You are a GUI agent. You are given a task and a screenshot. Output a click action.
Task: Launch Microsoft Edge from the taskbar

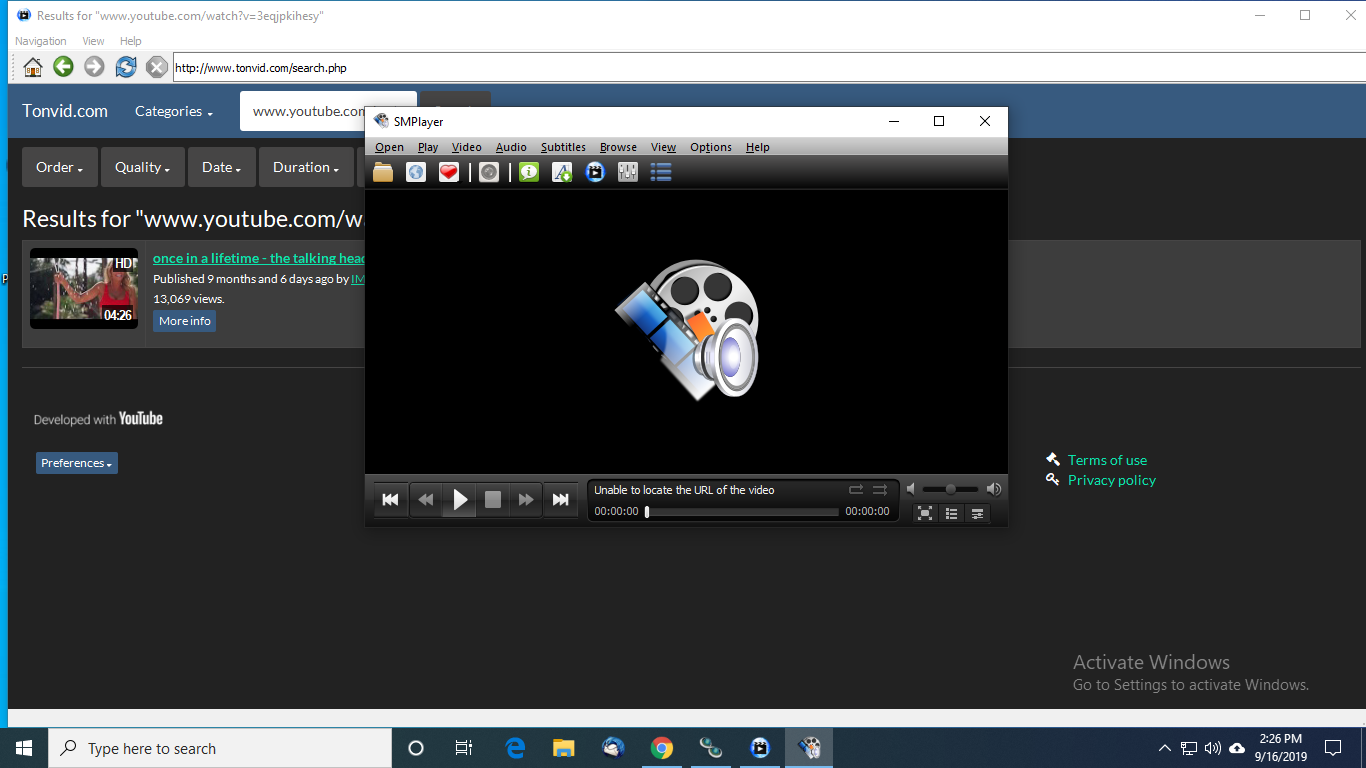tap(515, 748)
